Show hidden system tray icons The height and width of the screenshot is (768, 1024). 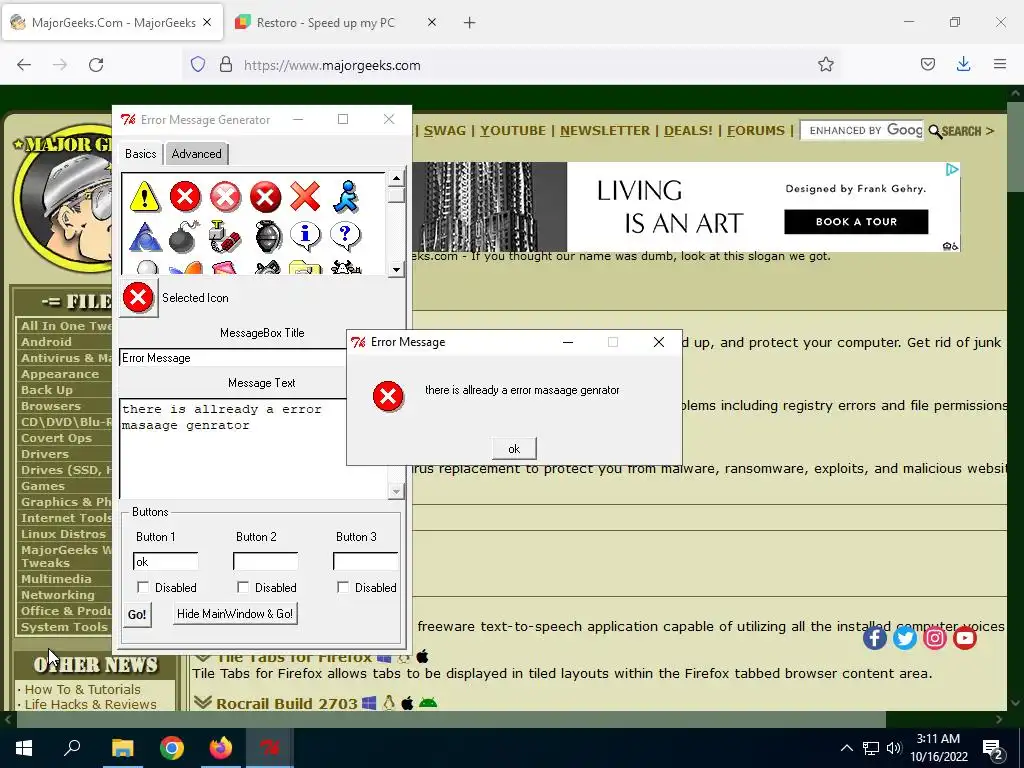click(846, 748)
